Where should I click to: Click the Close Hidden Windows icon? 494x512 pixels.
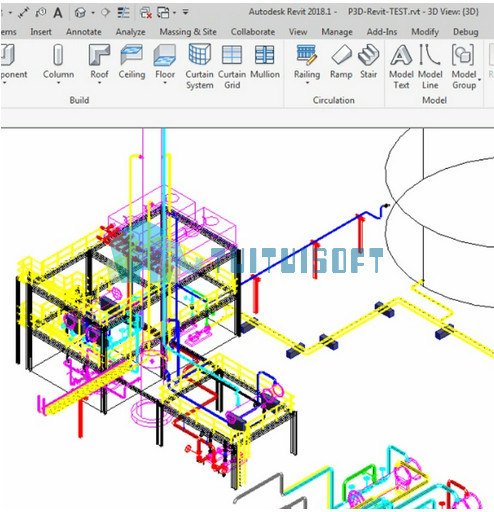point(146,13)
